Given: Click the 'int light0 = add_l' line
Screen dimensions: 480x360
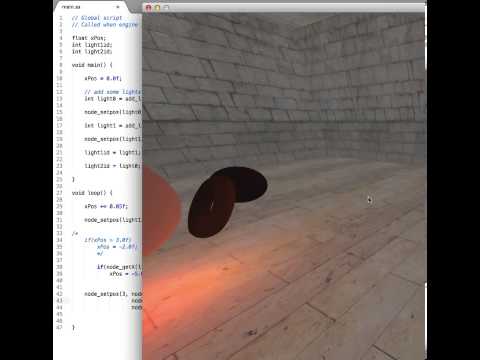Looking at the screenshot, I should 113,99.
